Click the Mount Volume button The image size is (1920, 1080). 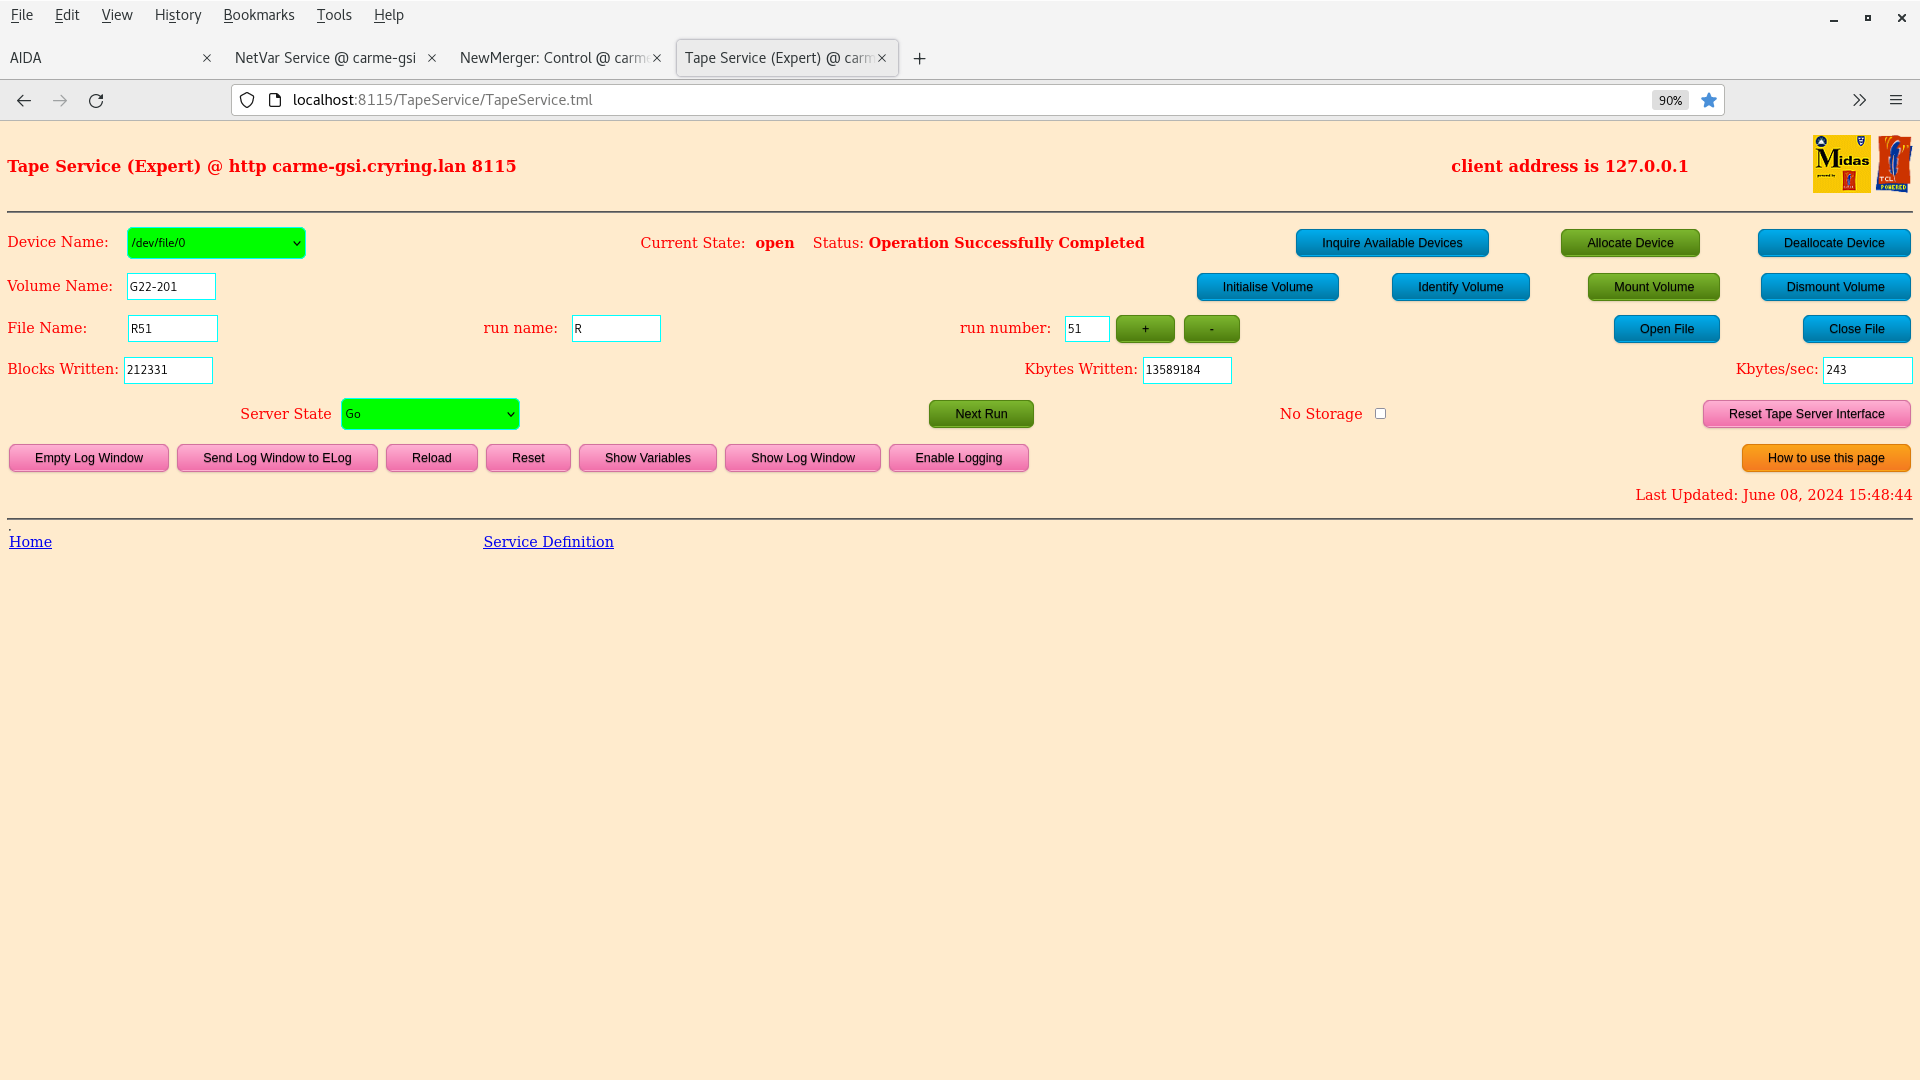pos(1654,286)
